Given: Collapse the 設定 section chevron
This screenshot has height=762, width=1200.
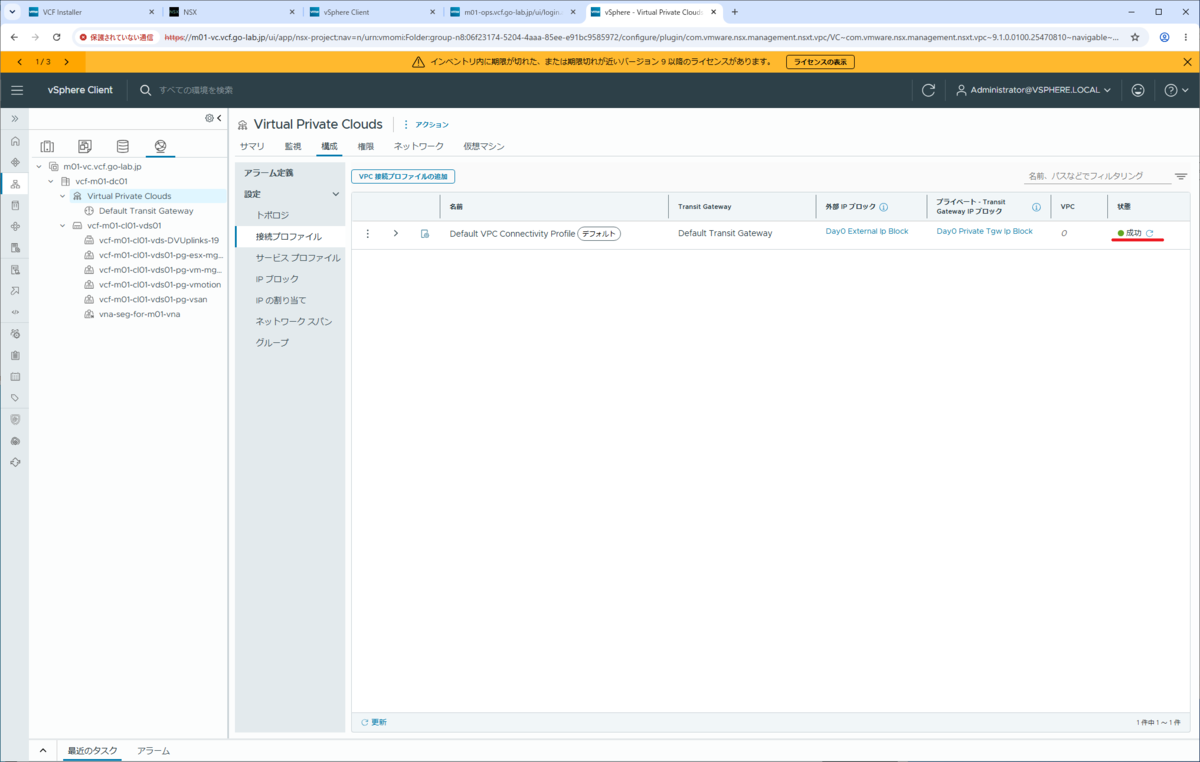Looking at the screenshot, I should point(336,194).
